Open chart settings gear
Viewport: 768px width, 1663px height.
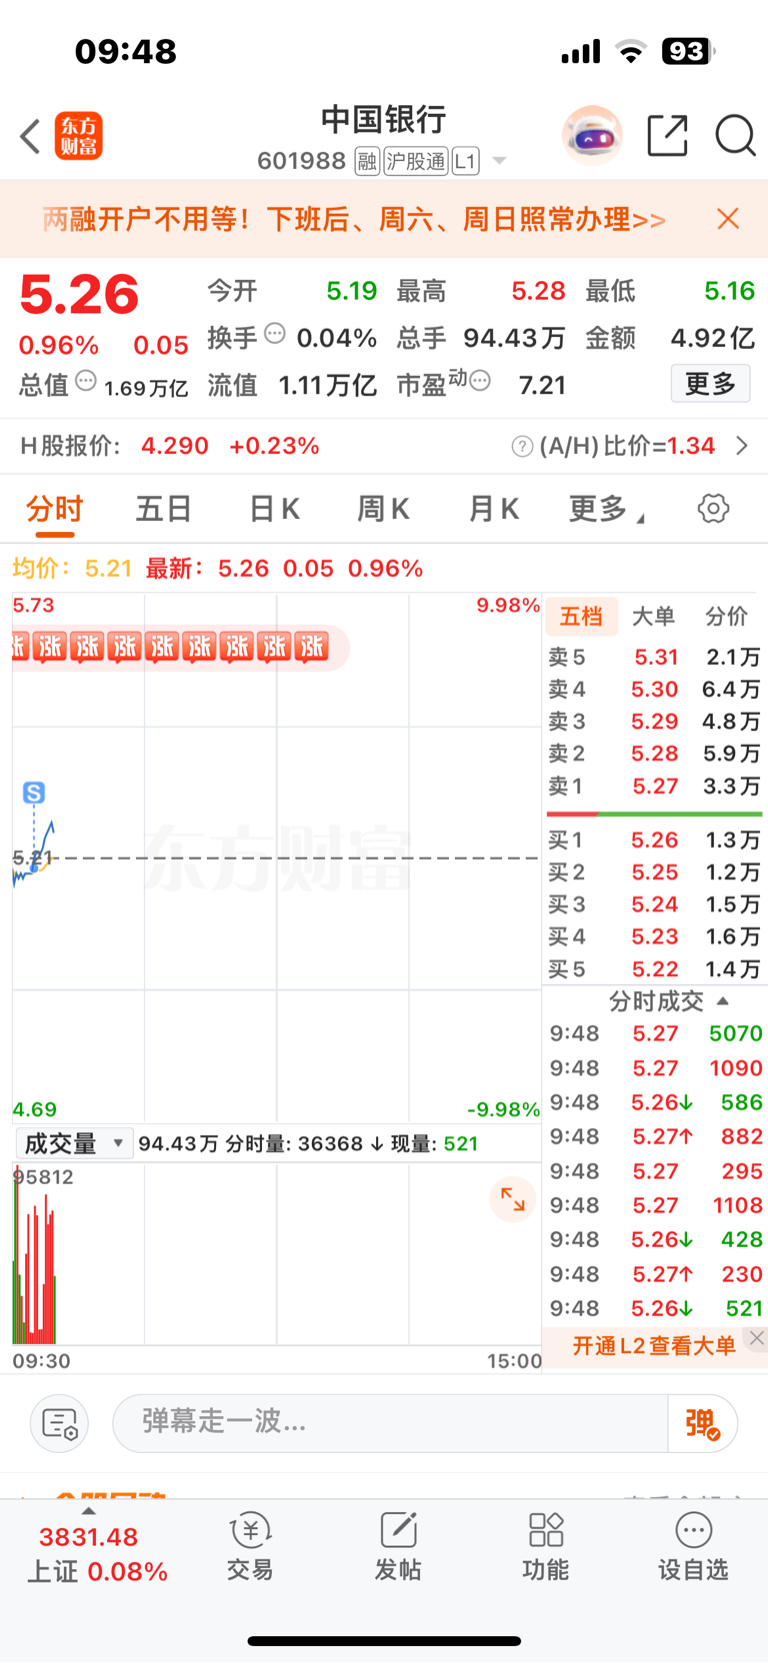[713, 508]
